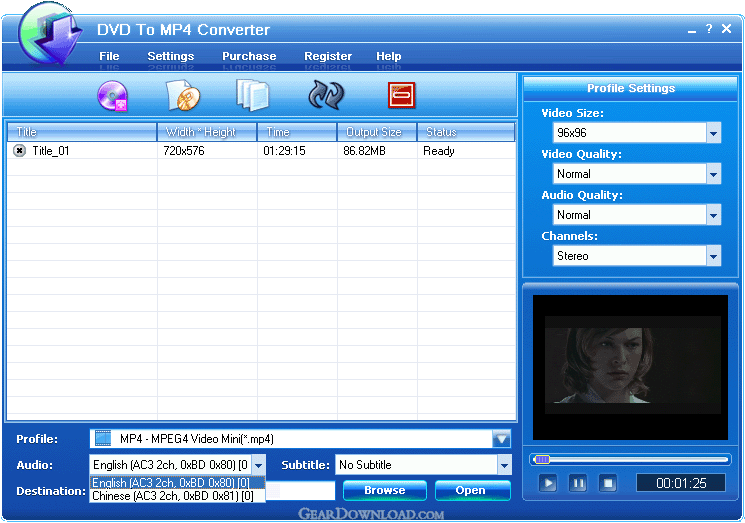Toggle the Title_01 row checkbox icon
745x523 pixels.
pyautogui.click(x=19, y=151)
